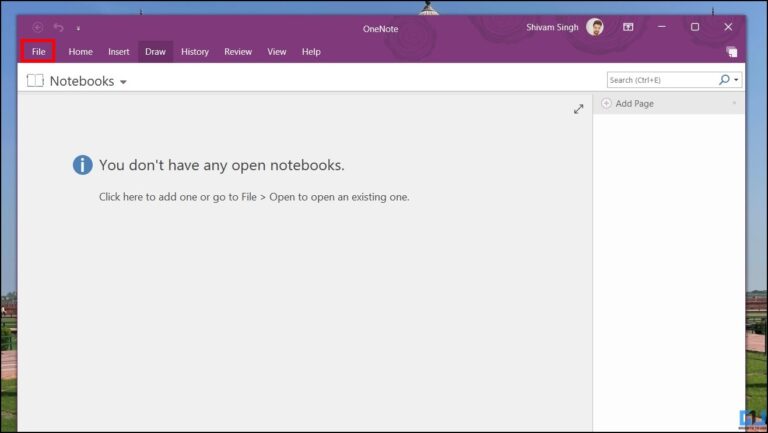Click the notebook icon beside Notebooks
This screenshot has width=768, height=433.
(35, 80)
